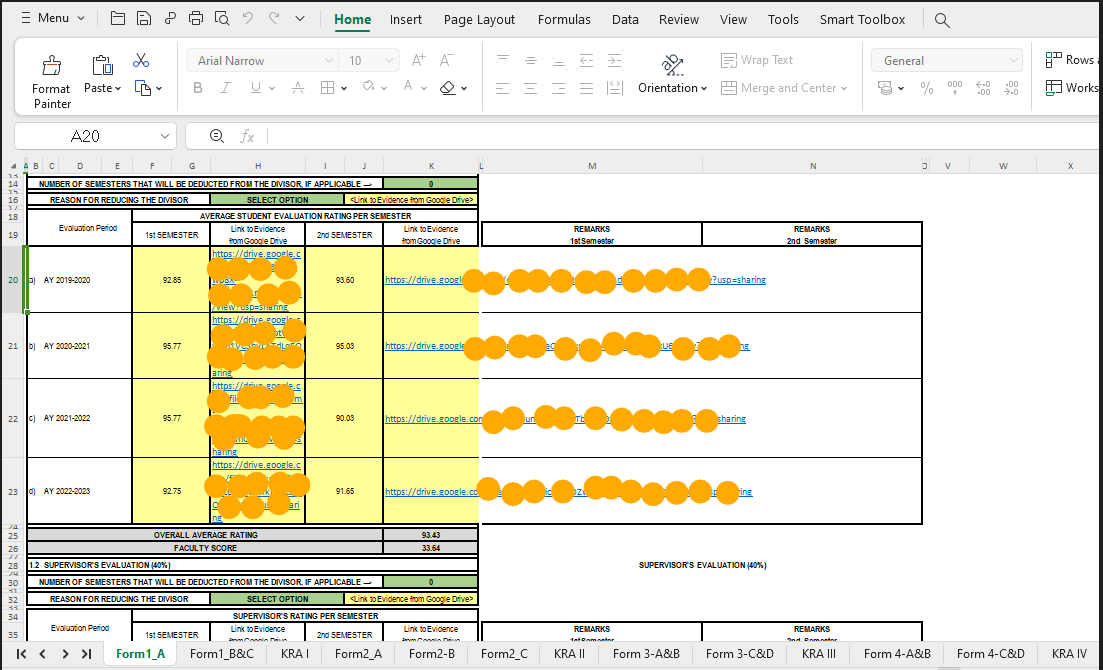Open the General number format dropdown
The height and width of the screenshot is (670, 1103).
tap(1014, 61)
